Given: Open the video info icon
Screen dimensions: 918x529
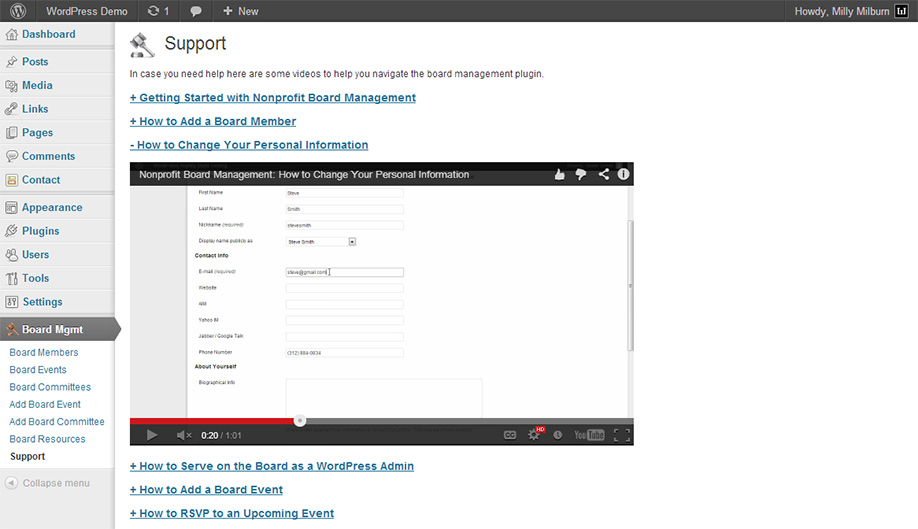Looking at the screenshot, I should click(x=623, y=174).
